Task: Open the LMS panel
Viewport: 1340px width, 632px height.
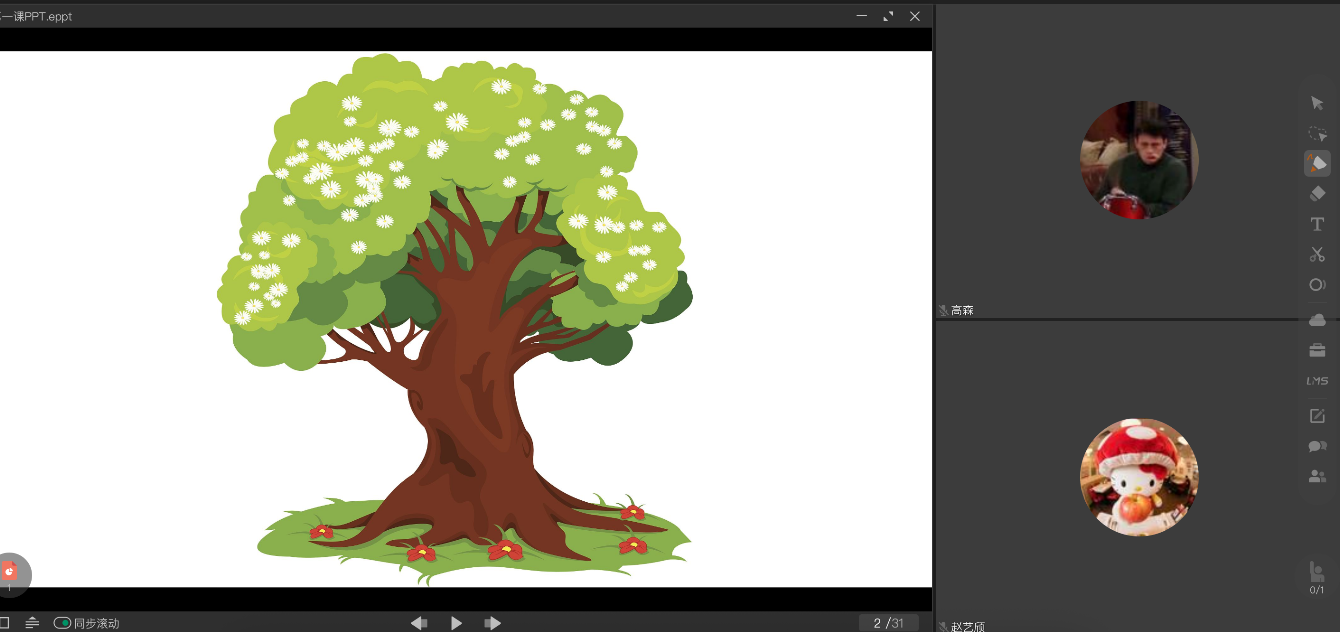Action: (1317, 381)
